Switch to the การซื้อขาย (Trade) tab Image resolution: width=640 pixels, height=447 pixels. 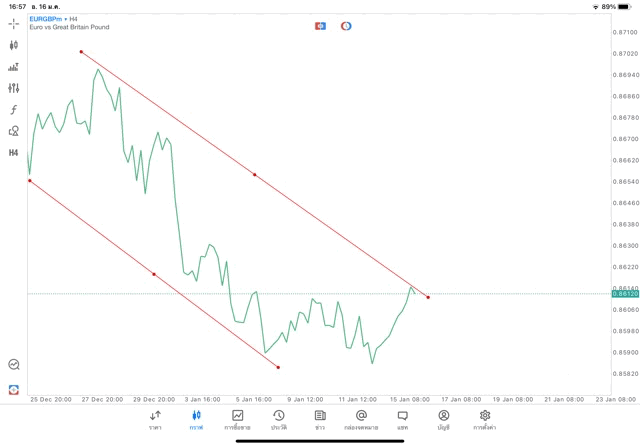point(238,419)
